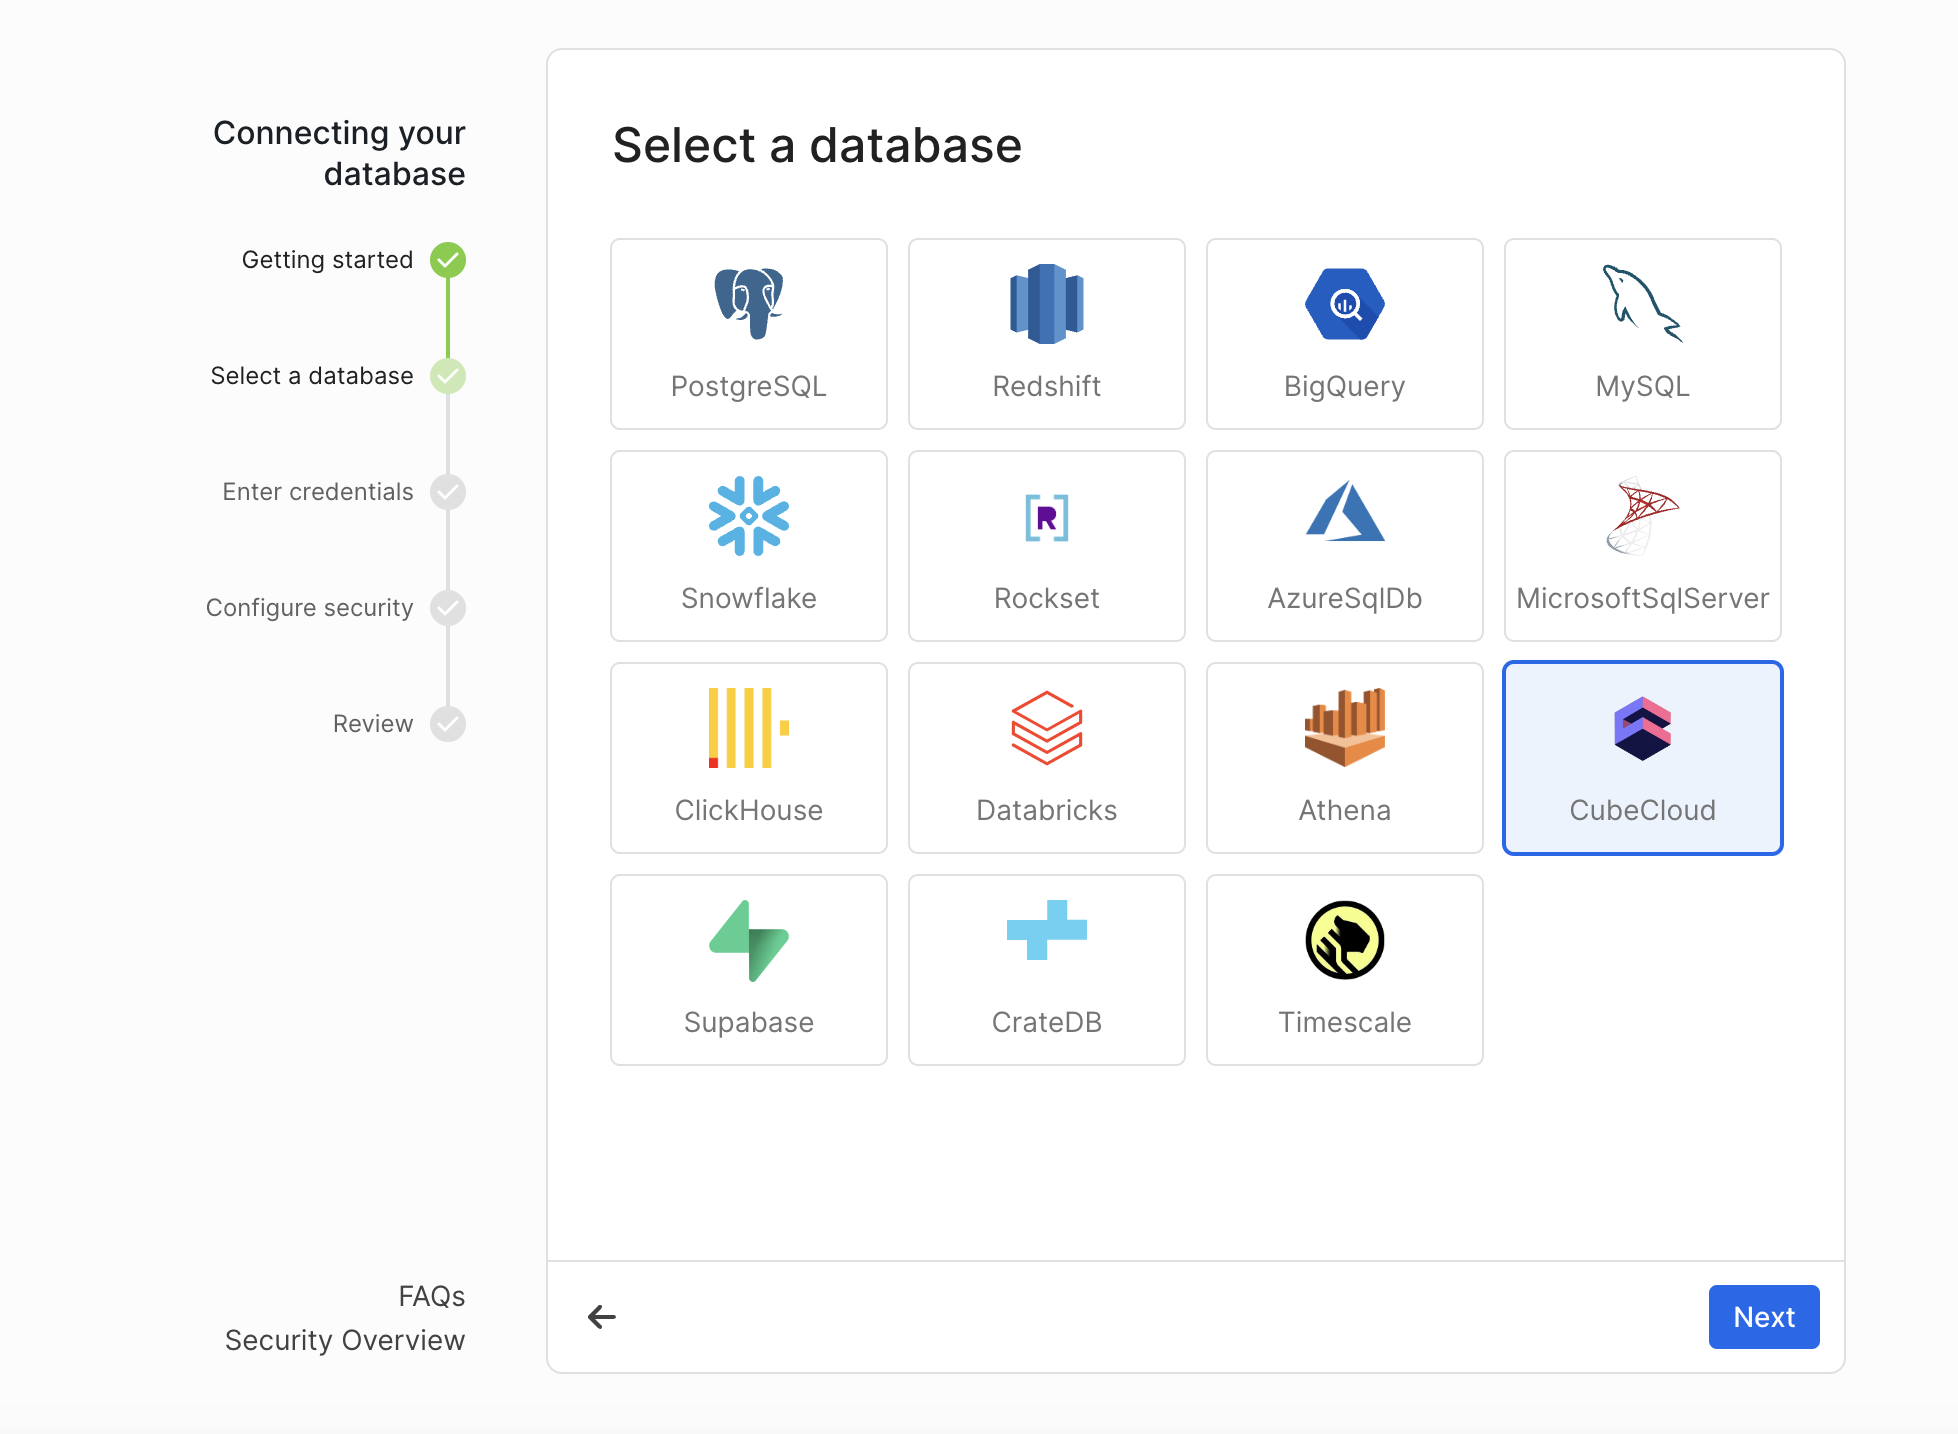
Task: Pick the Athena database card
Action: (1344, 757)
